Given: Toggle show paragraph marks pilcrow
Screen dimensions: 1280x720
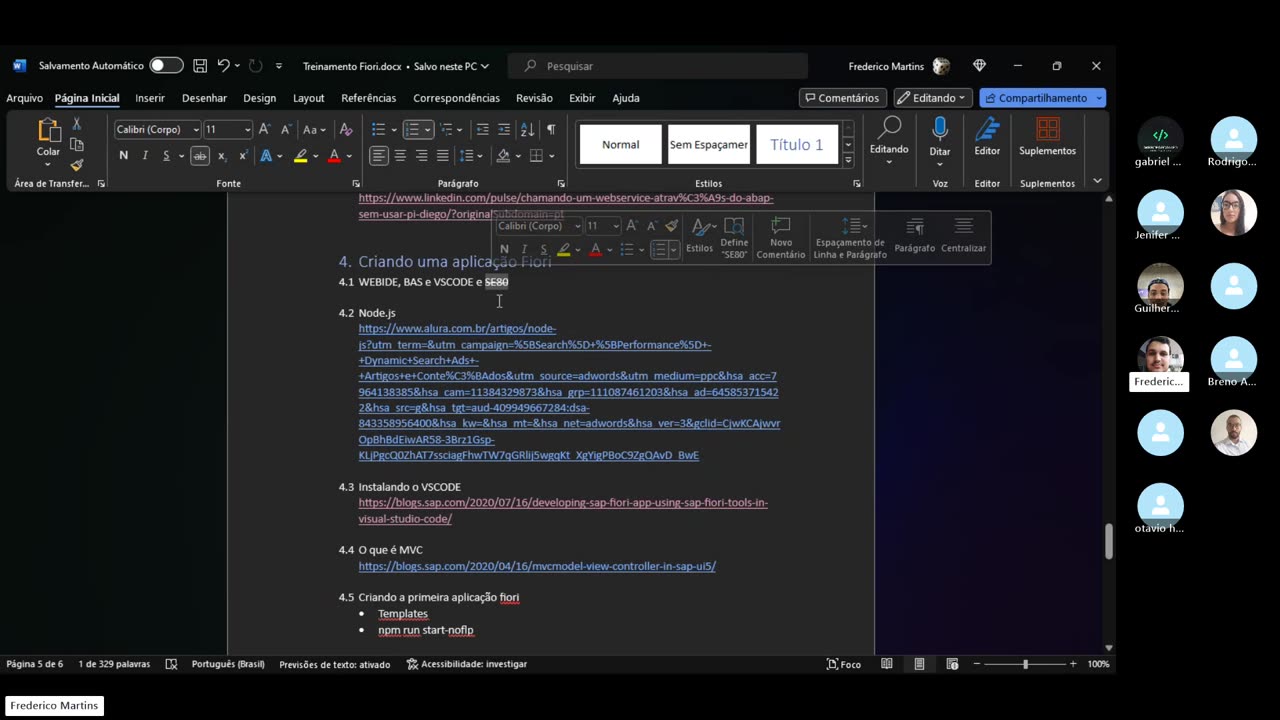Looking at the screenshot, I should pos(551,129).
